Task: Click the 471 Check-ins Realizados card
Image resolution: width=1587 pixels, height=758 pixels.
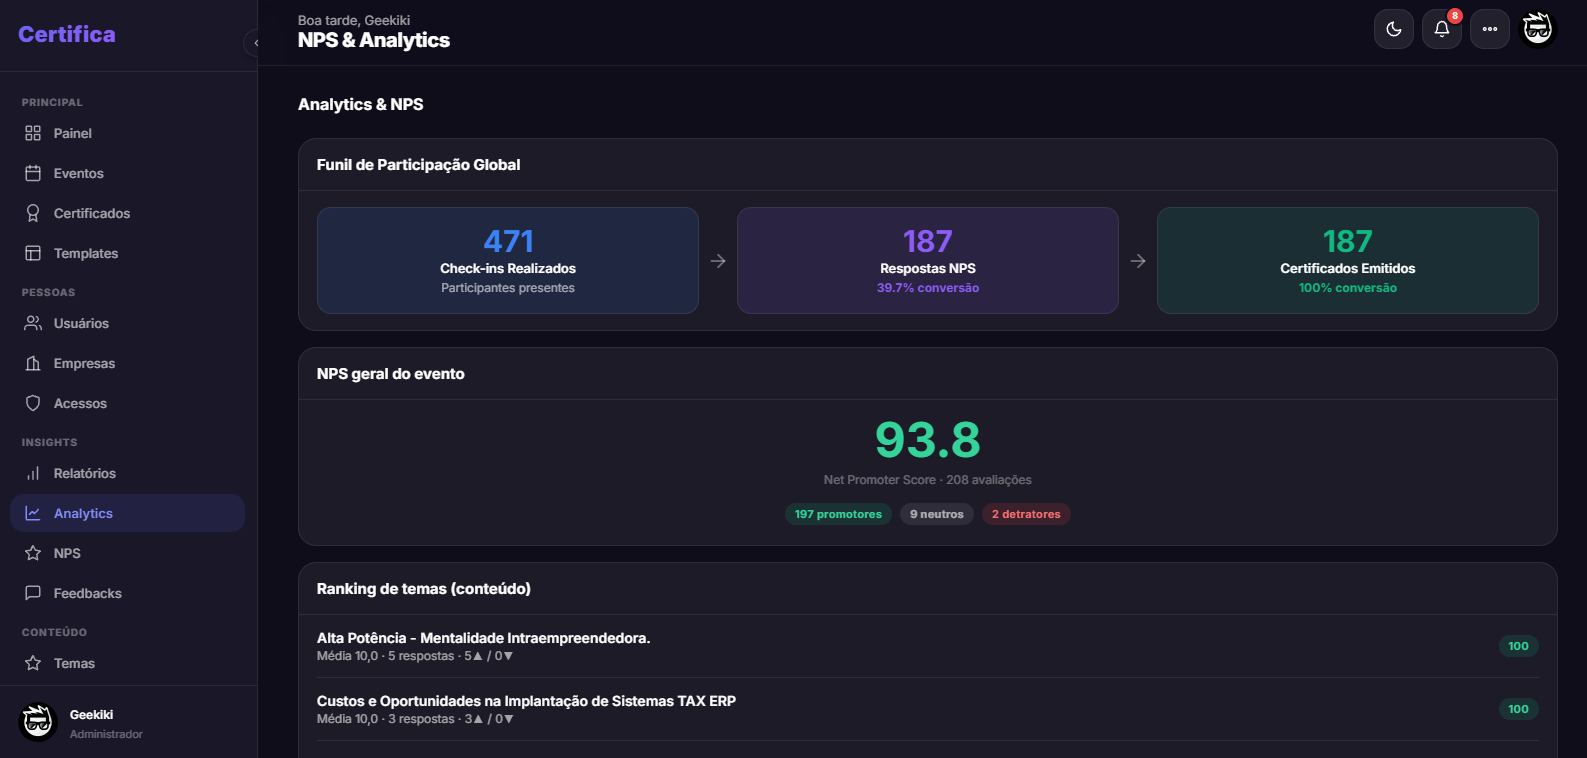Action: click(x=508, y=260)
